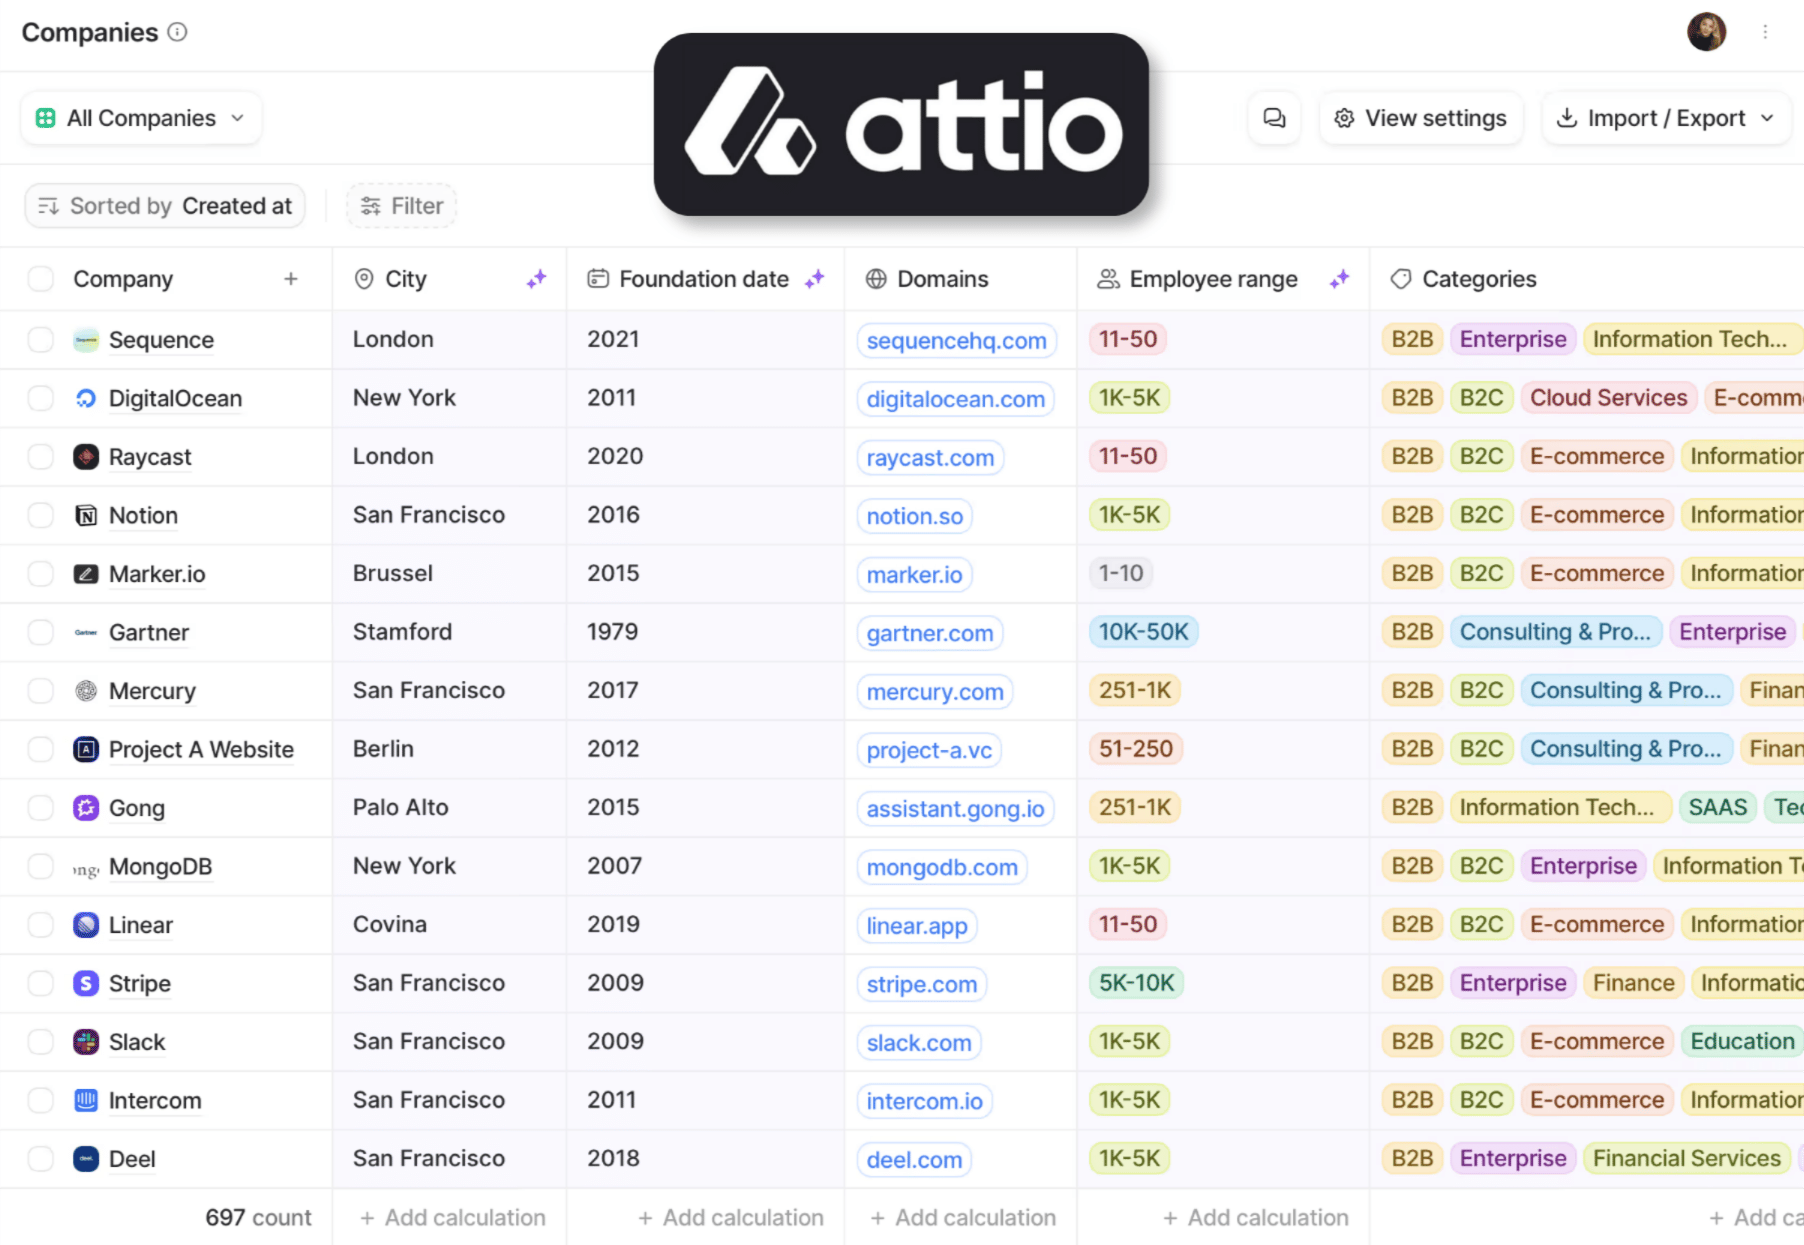Click the 11-50 employee tag for Sequence
1804x1245 pixels.
coord(1127,339)
